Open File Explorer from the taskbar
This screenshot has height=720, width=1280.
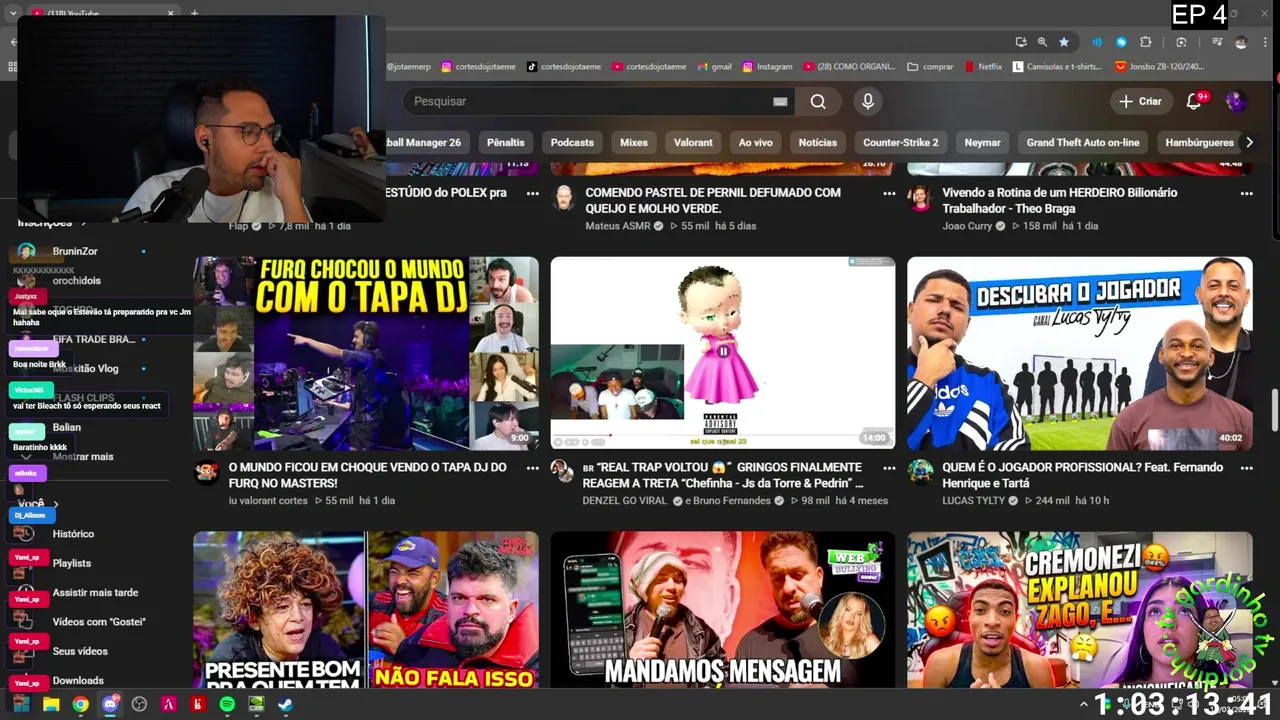(x=51, y=704)
